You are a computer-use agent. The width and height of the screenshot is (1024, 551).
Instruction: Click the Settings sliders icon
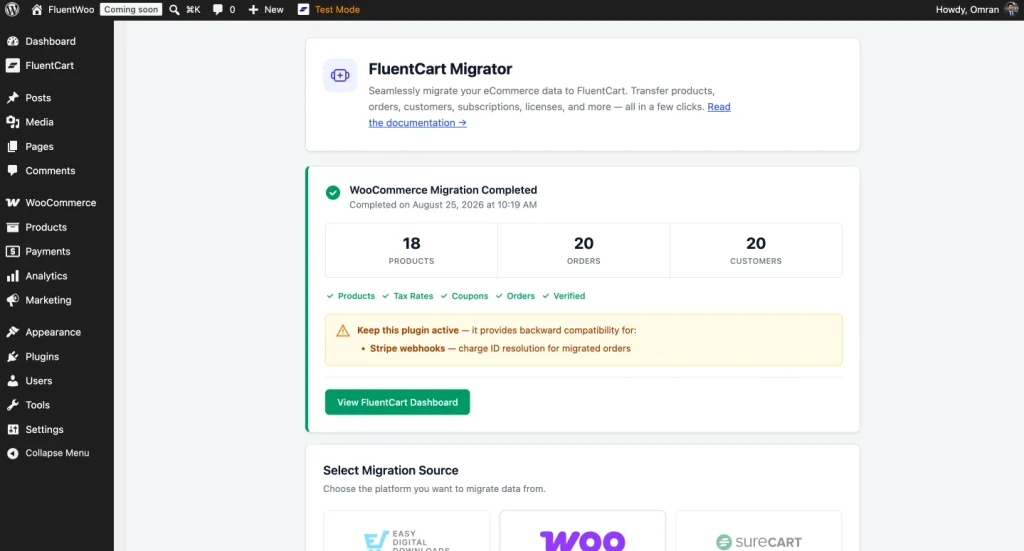12,430
